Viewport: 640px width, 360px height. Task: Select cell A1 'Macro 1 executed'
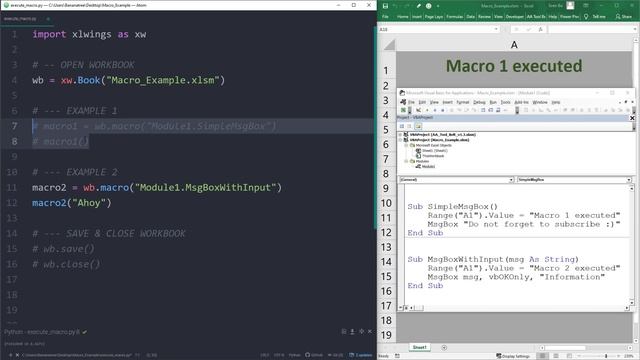click(514, 66)
